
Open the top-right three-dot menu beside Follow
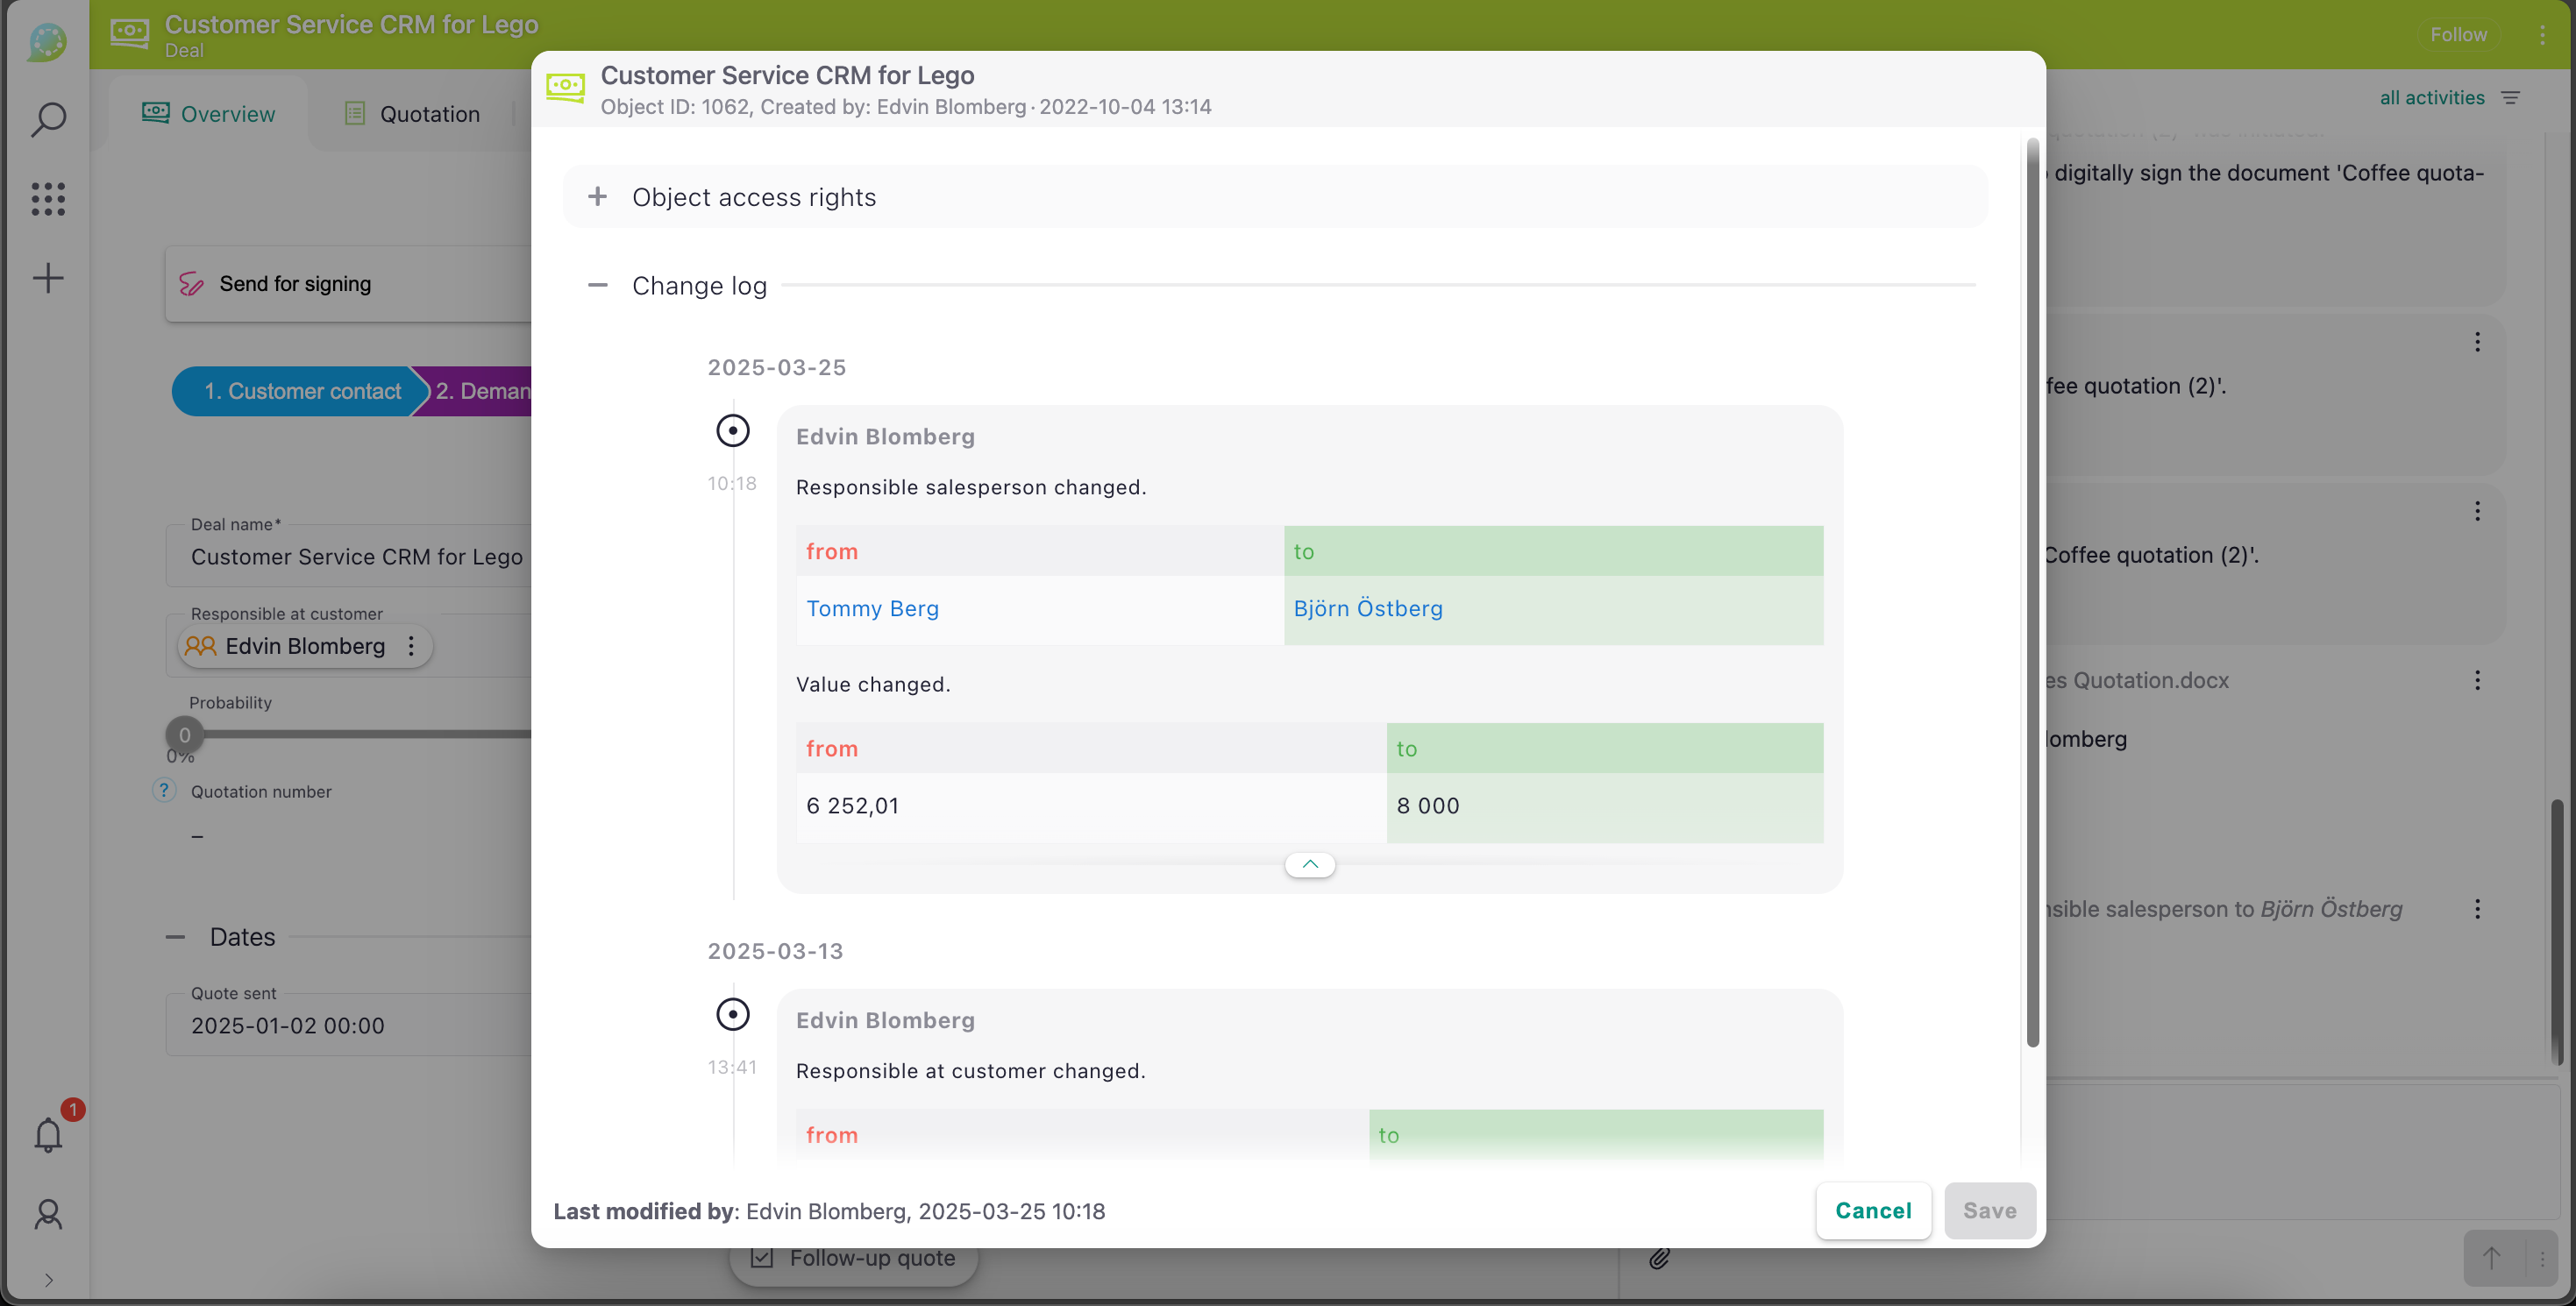pyautogui.click(x=2542, y=35)
